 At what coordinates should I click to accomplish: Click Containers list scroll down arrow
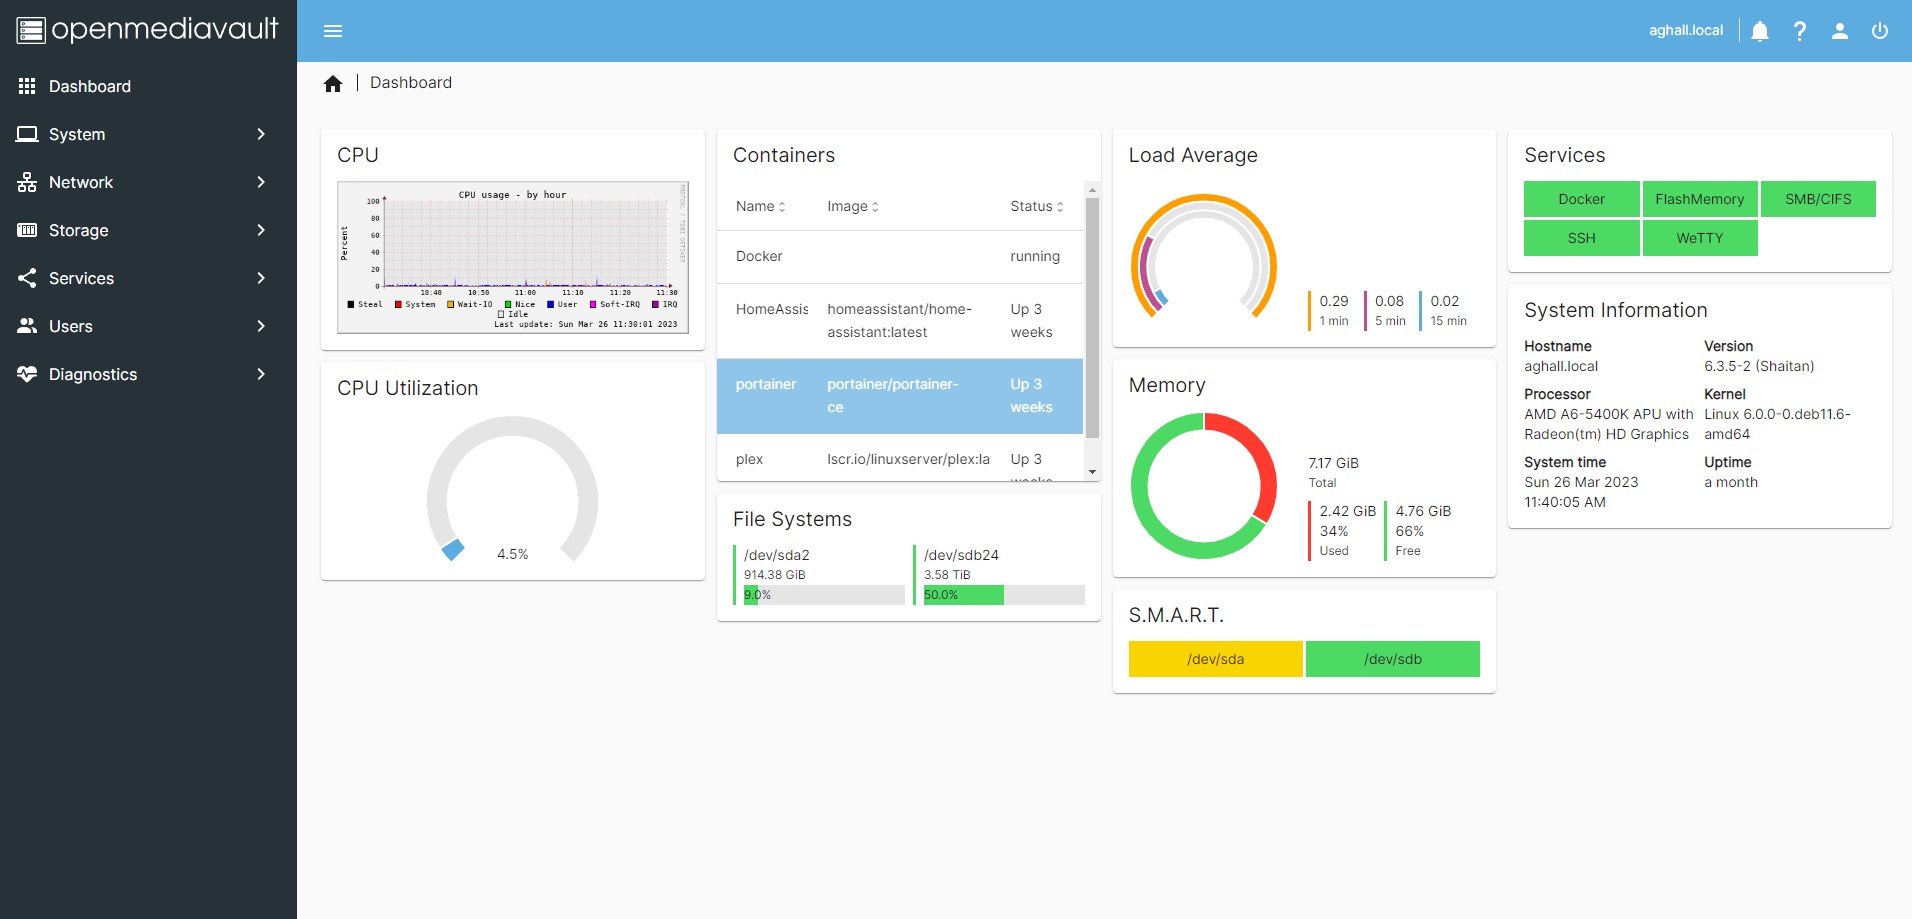tap(1092, 472)
